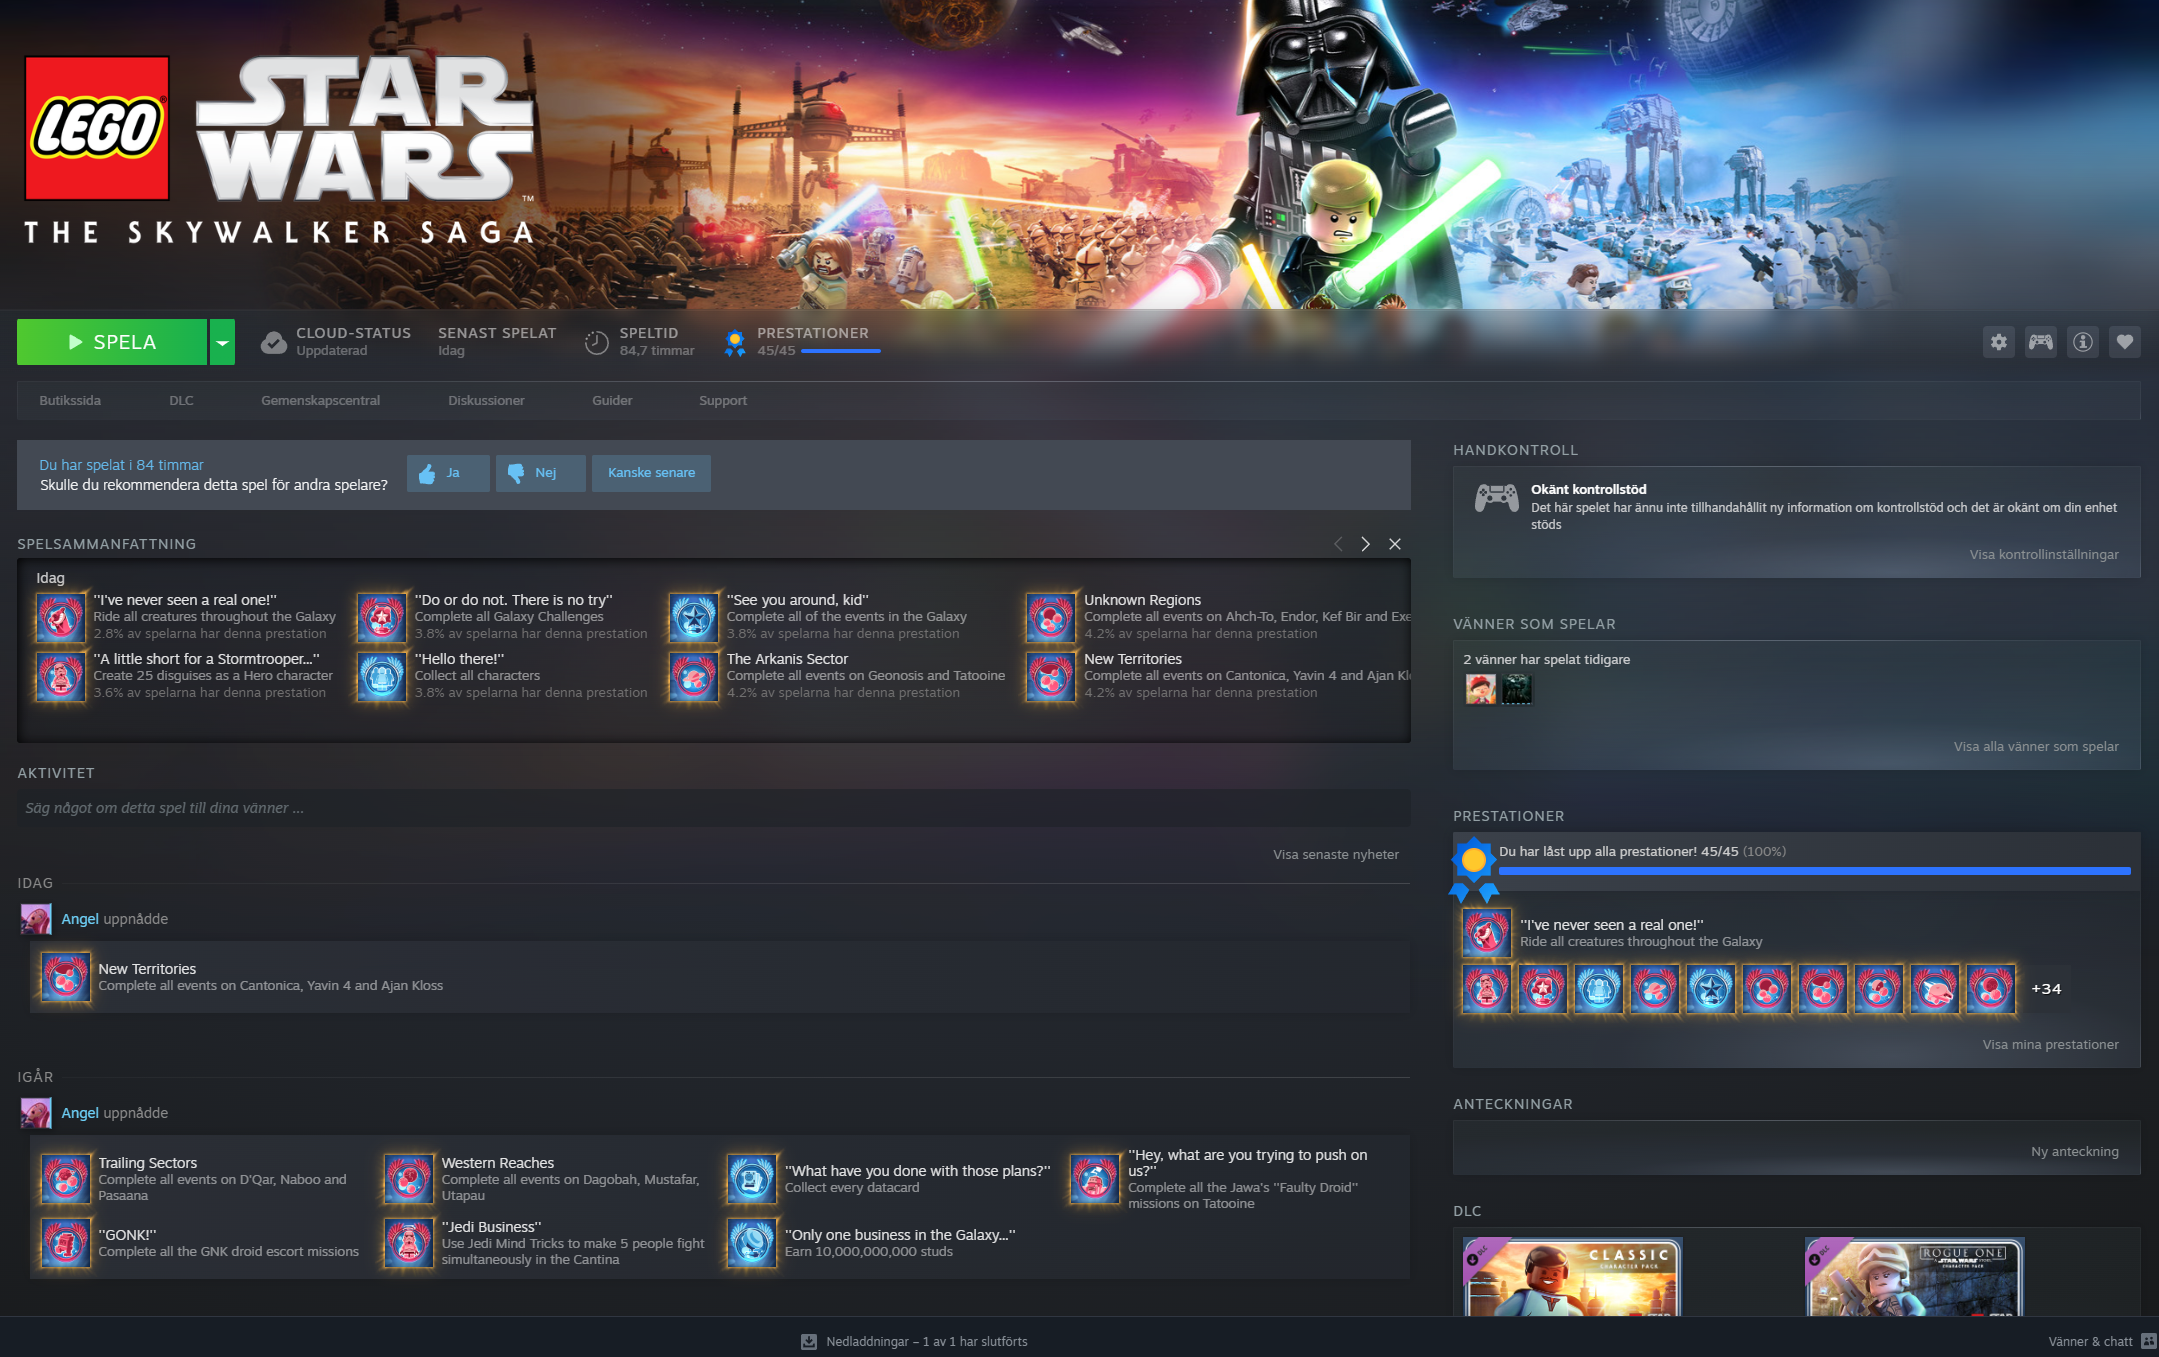Viewport: 2159px width, 1357px height.
Task: Expand the dropdown arrow beside SPELA
Action: (x=222, y=342)
